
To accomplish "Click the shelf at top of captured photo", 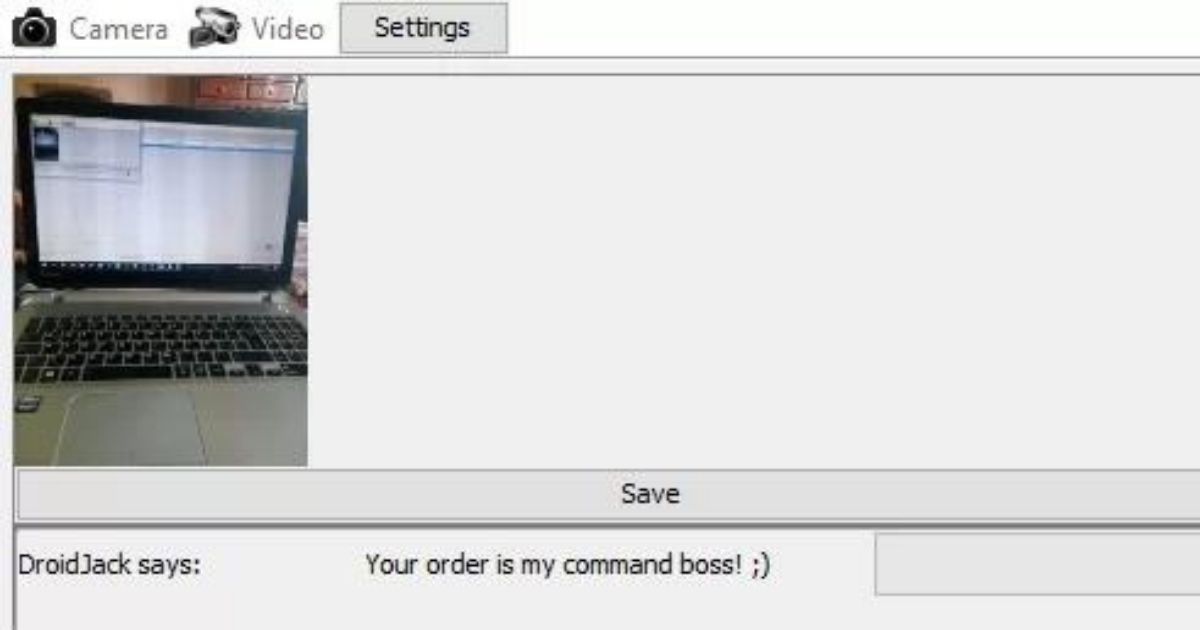I will coord(250,90).
